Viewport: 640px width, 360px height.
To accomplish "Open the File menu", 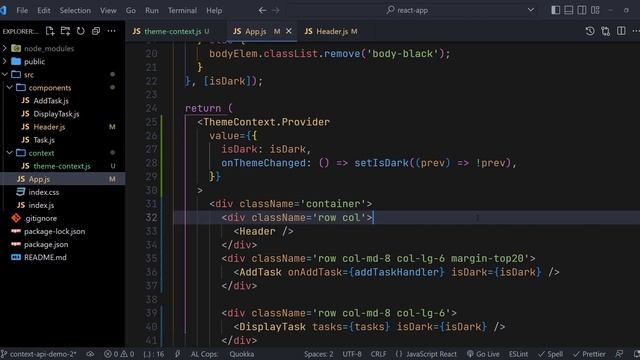I will pos(22,10).
